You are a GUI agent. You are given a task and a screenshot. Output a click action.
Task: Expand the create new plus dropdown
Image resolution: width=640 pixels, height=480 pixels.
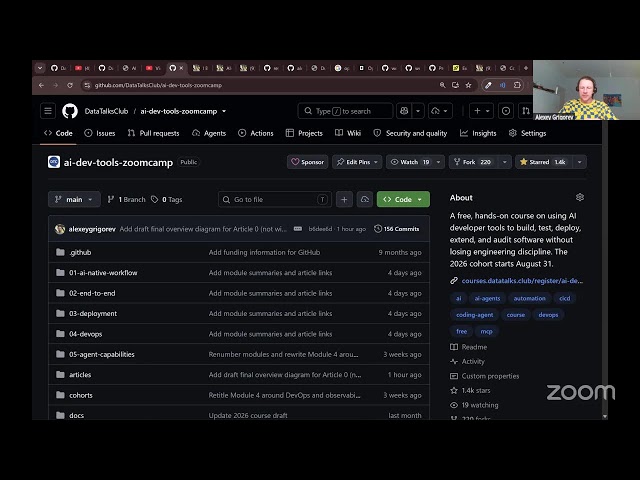[x=481, y=111]
